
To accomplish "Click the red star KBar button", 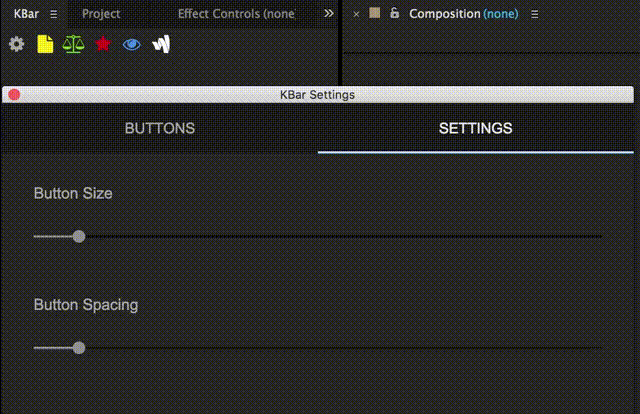I will (103, 44).
